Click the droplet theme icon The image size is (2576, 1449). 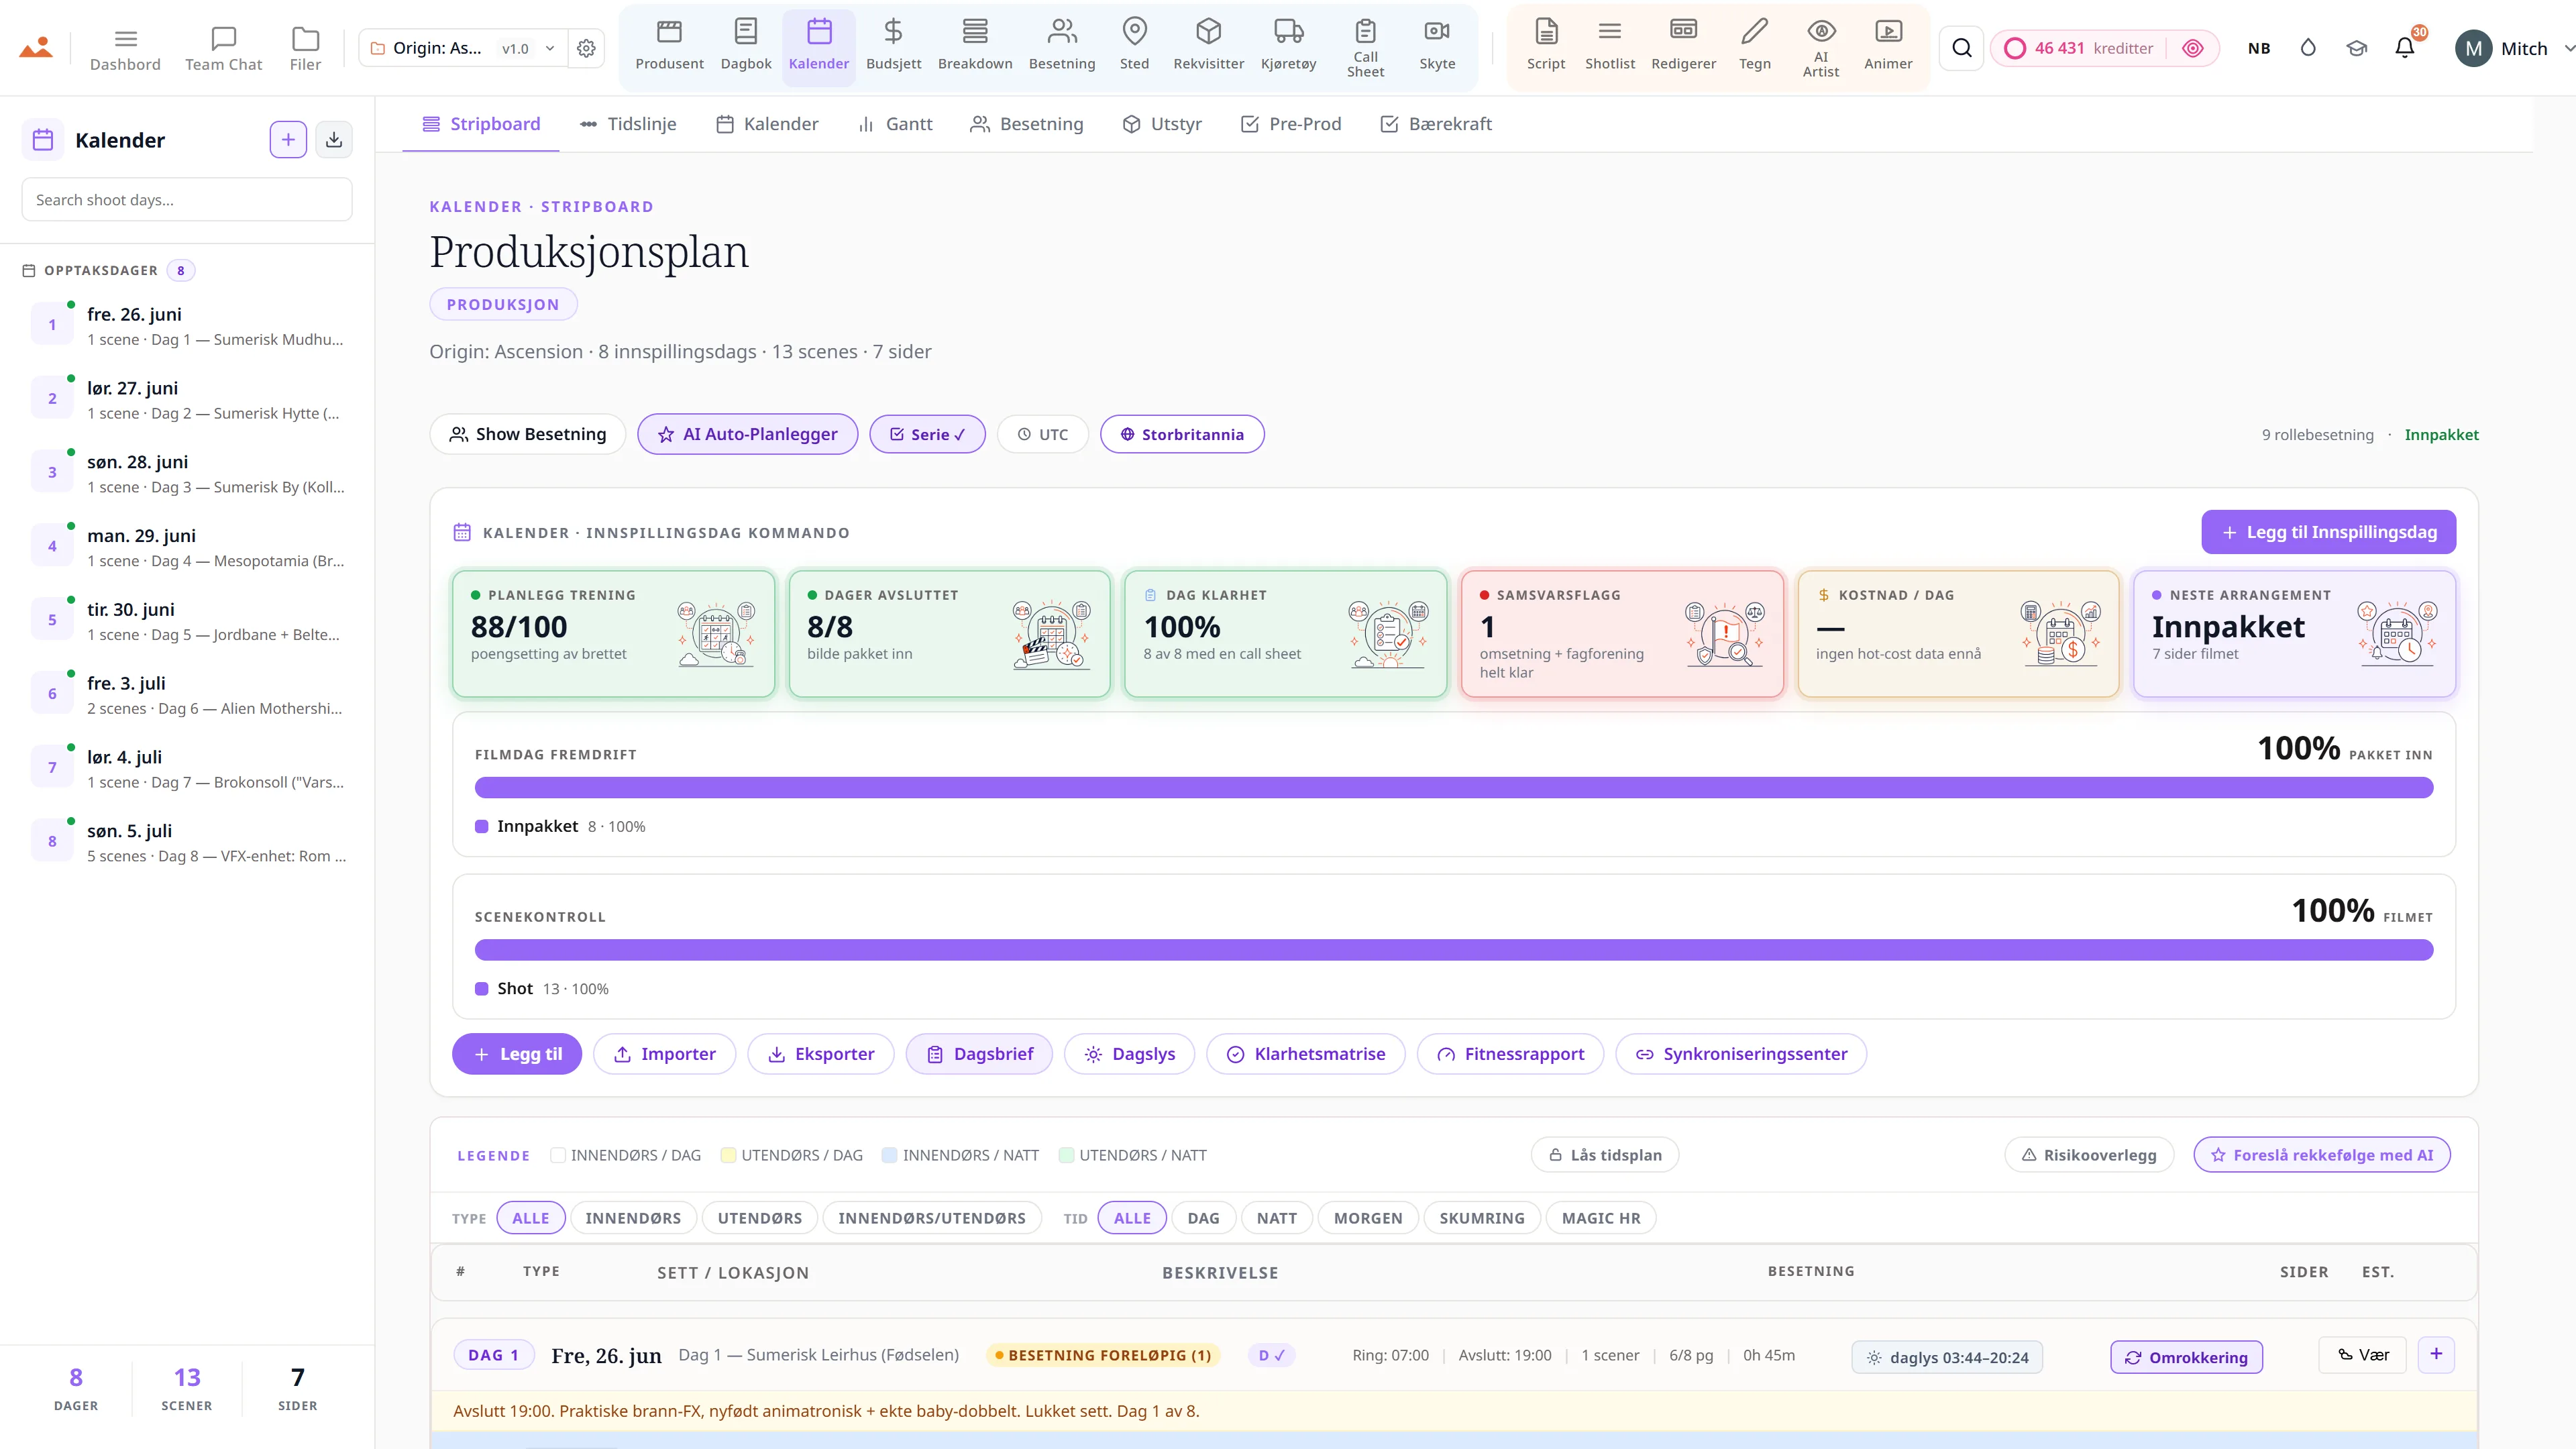pyautogui.click(x=2308, y=48)
